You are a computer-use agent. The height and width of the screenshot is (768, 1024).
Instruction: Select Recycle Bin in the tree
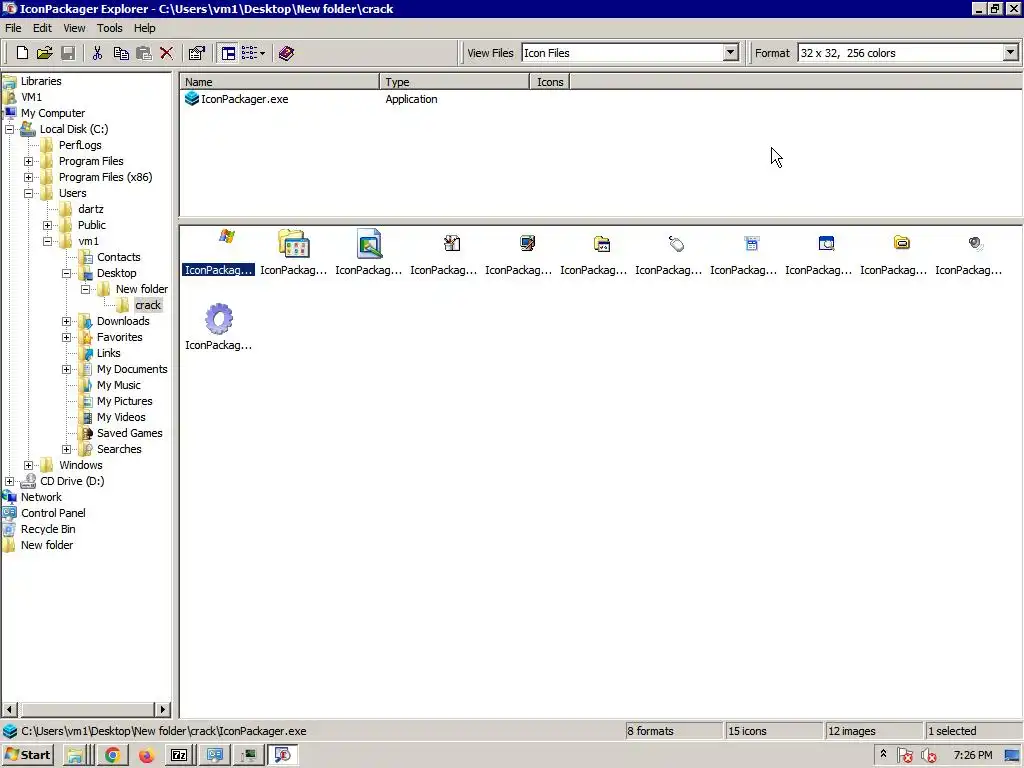tap(48, 529)
